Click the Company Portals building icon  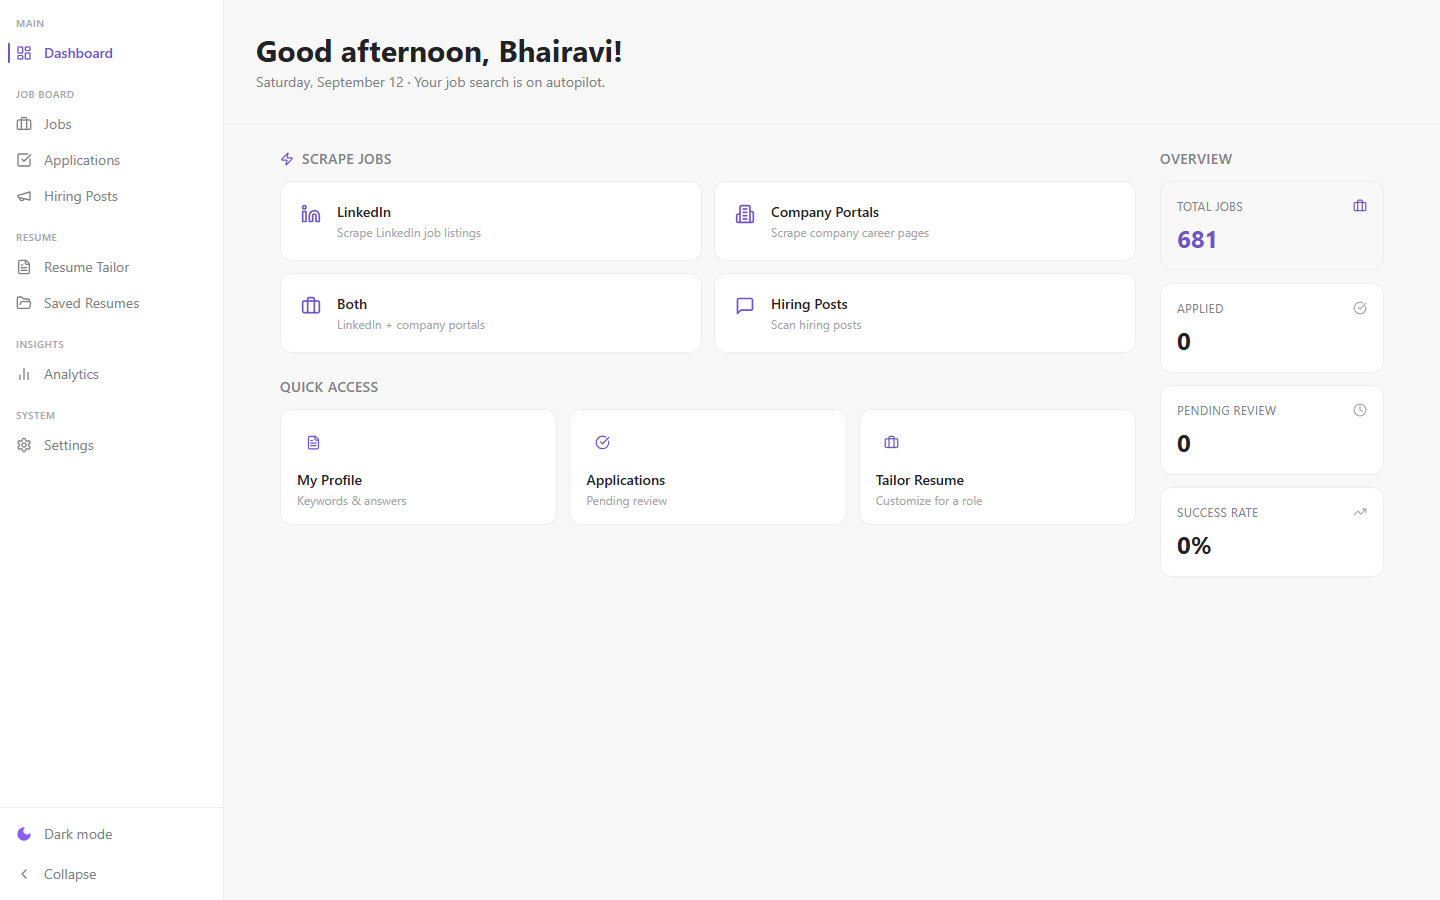[x=745, y=214]
